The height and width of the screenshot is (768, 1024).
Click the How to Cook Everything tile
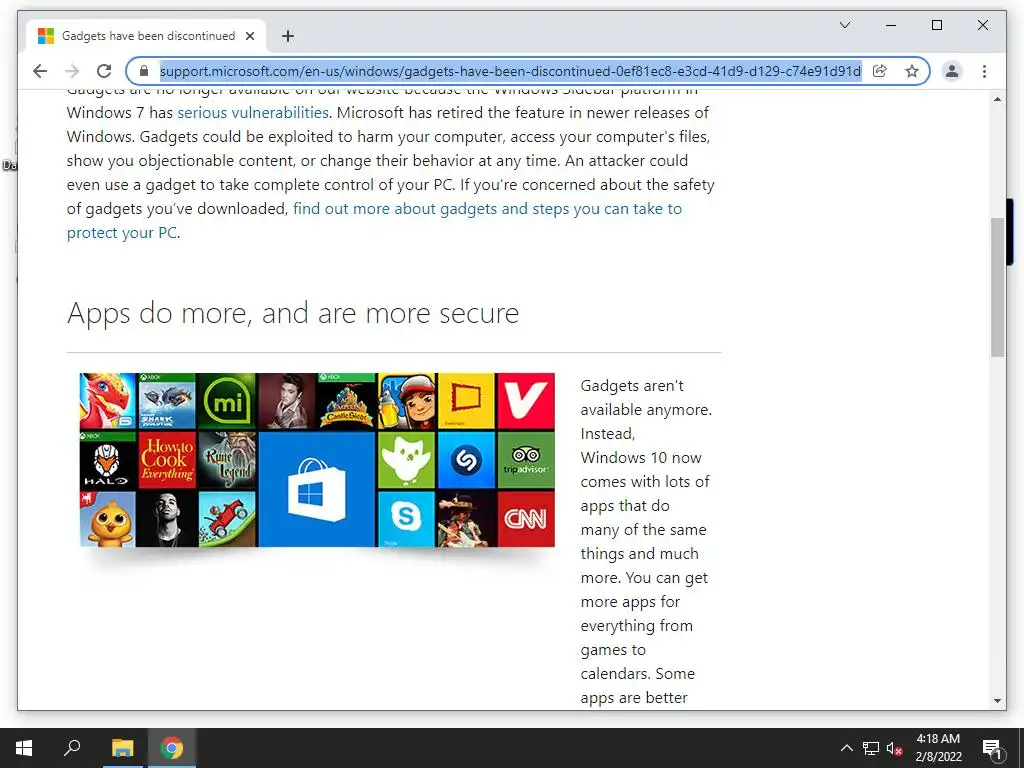click(167, 460)
